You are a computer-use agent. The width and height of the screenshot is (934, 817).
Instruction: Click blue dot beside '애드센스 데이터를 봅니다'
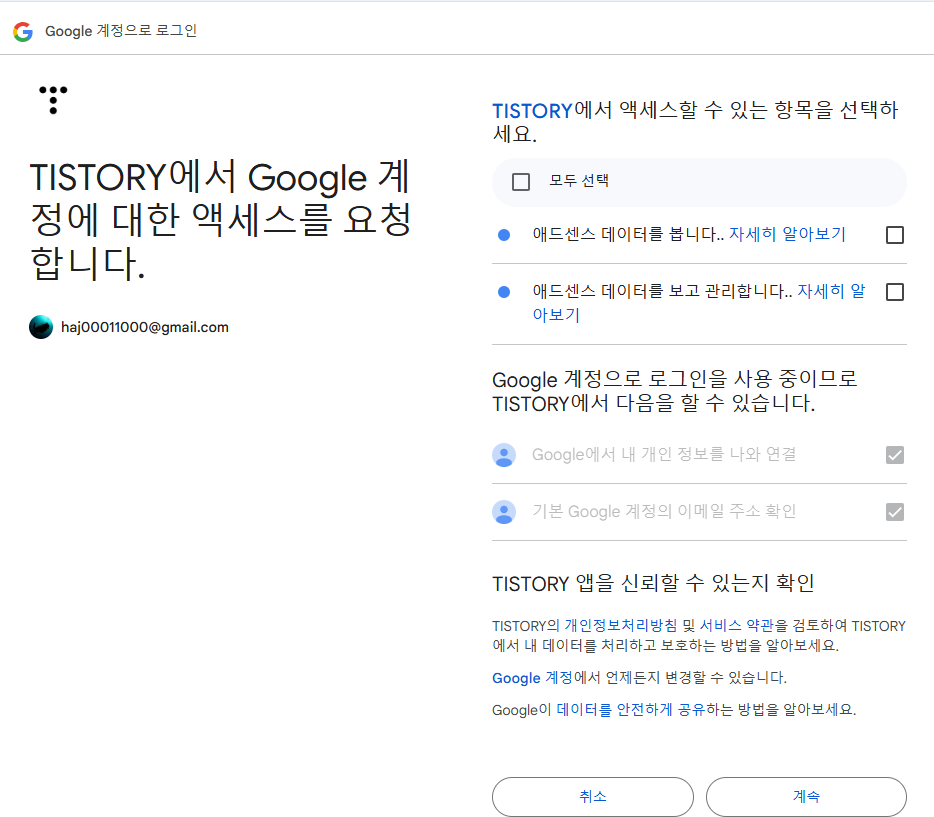(504, 235)
